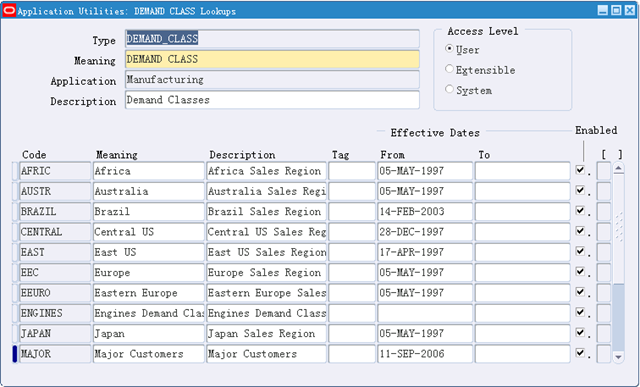Click the CENTRAL code cell

tap(55, 232)
